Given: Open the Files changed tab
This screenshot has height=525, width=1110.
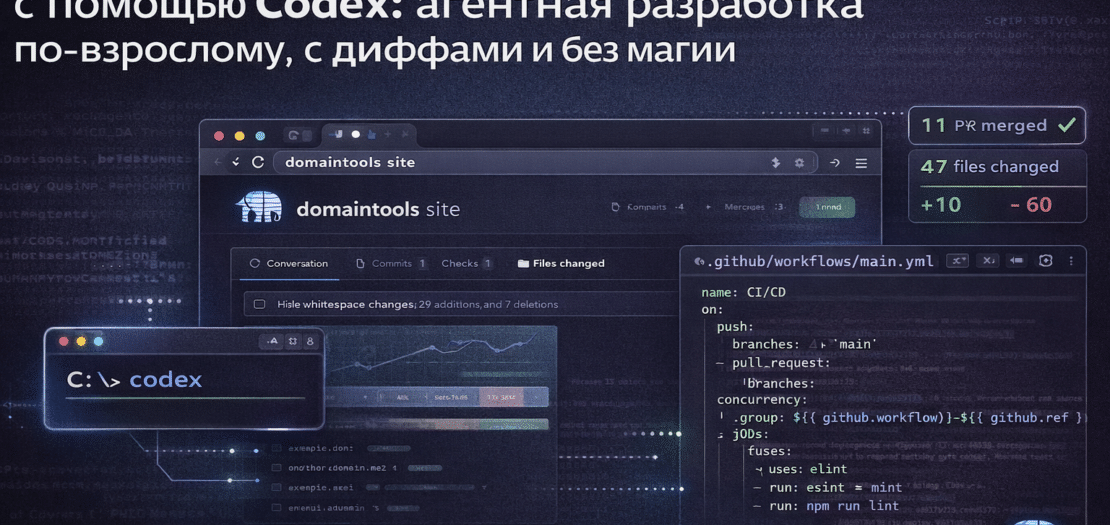Looking at the screenshot, I should pyautogui.click(x=561, y=263).
